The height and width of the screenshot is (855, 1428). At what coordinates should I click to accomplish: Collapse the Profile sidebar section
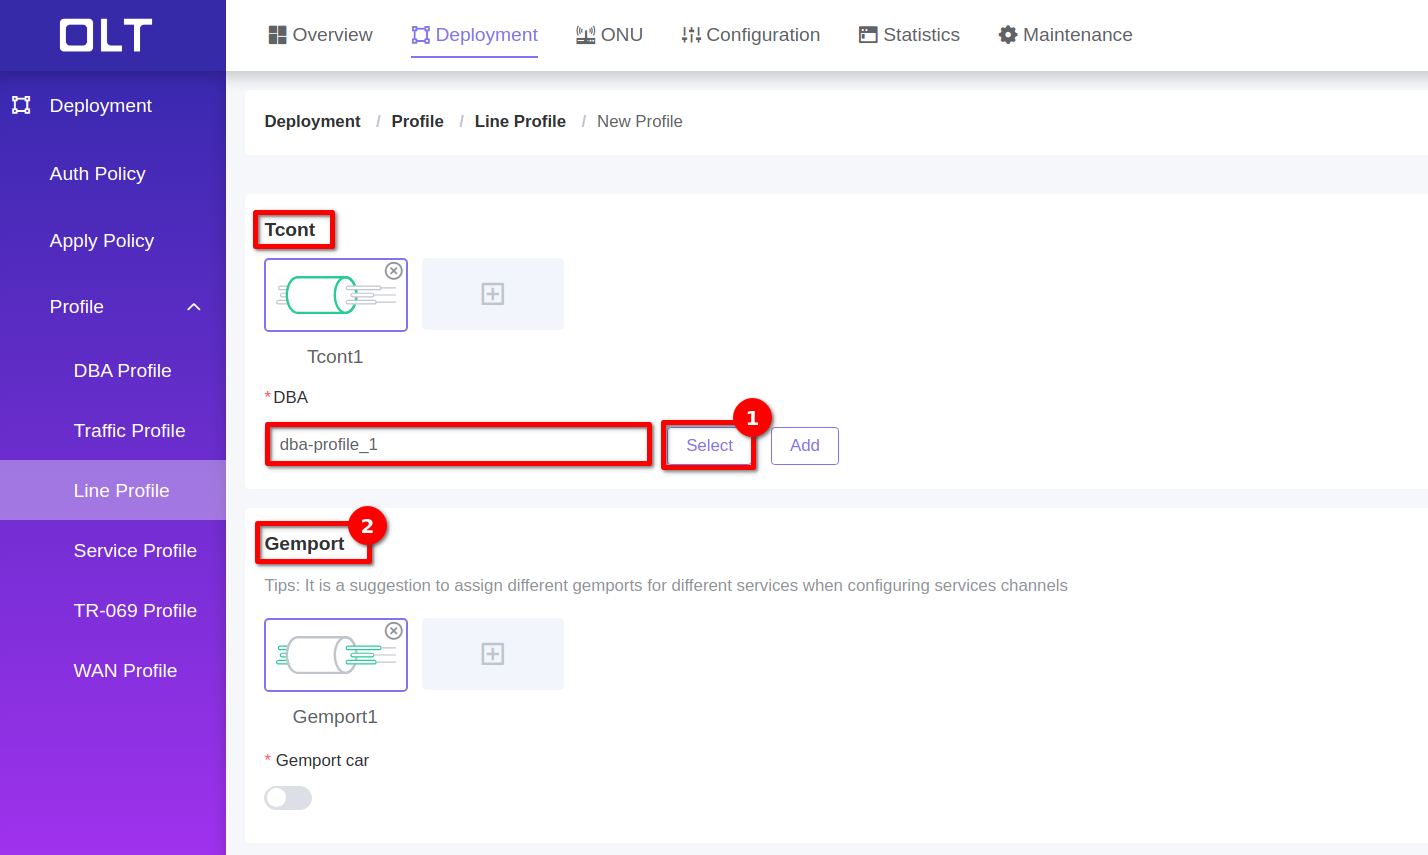pos(194,307)
